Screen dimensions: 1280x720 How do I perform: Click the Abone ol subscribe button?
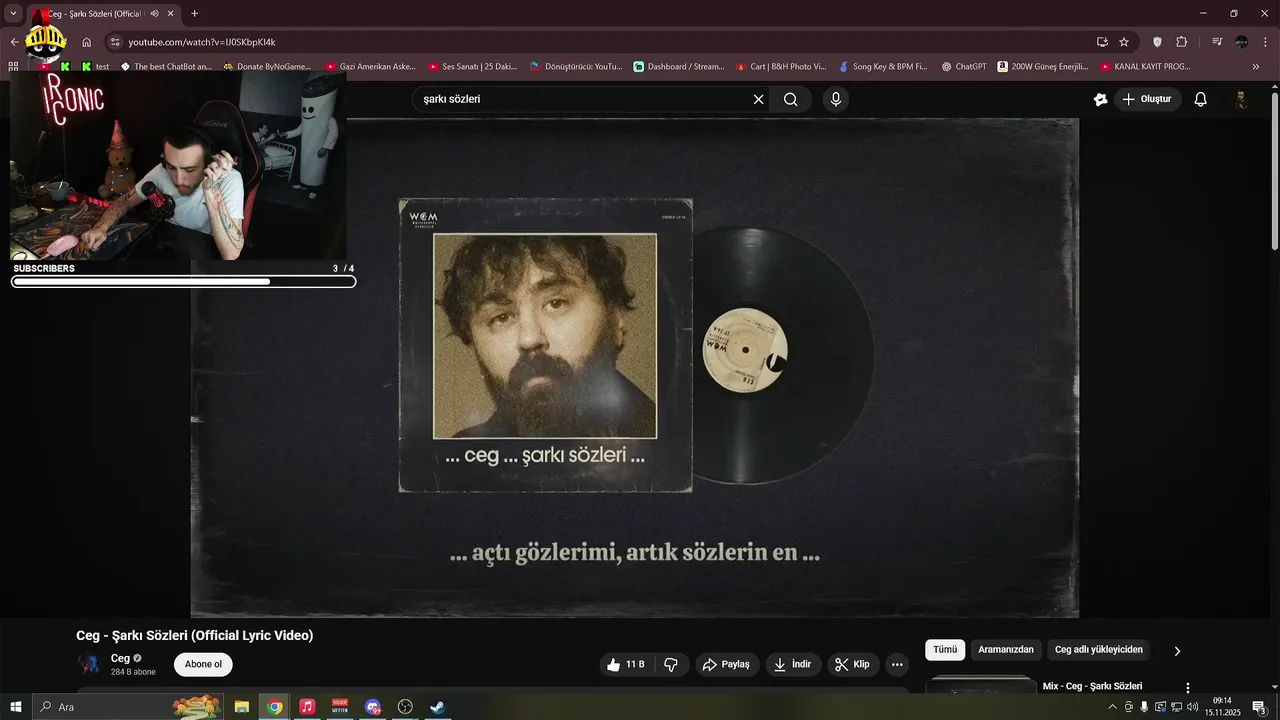tap(203, 664)
